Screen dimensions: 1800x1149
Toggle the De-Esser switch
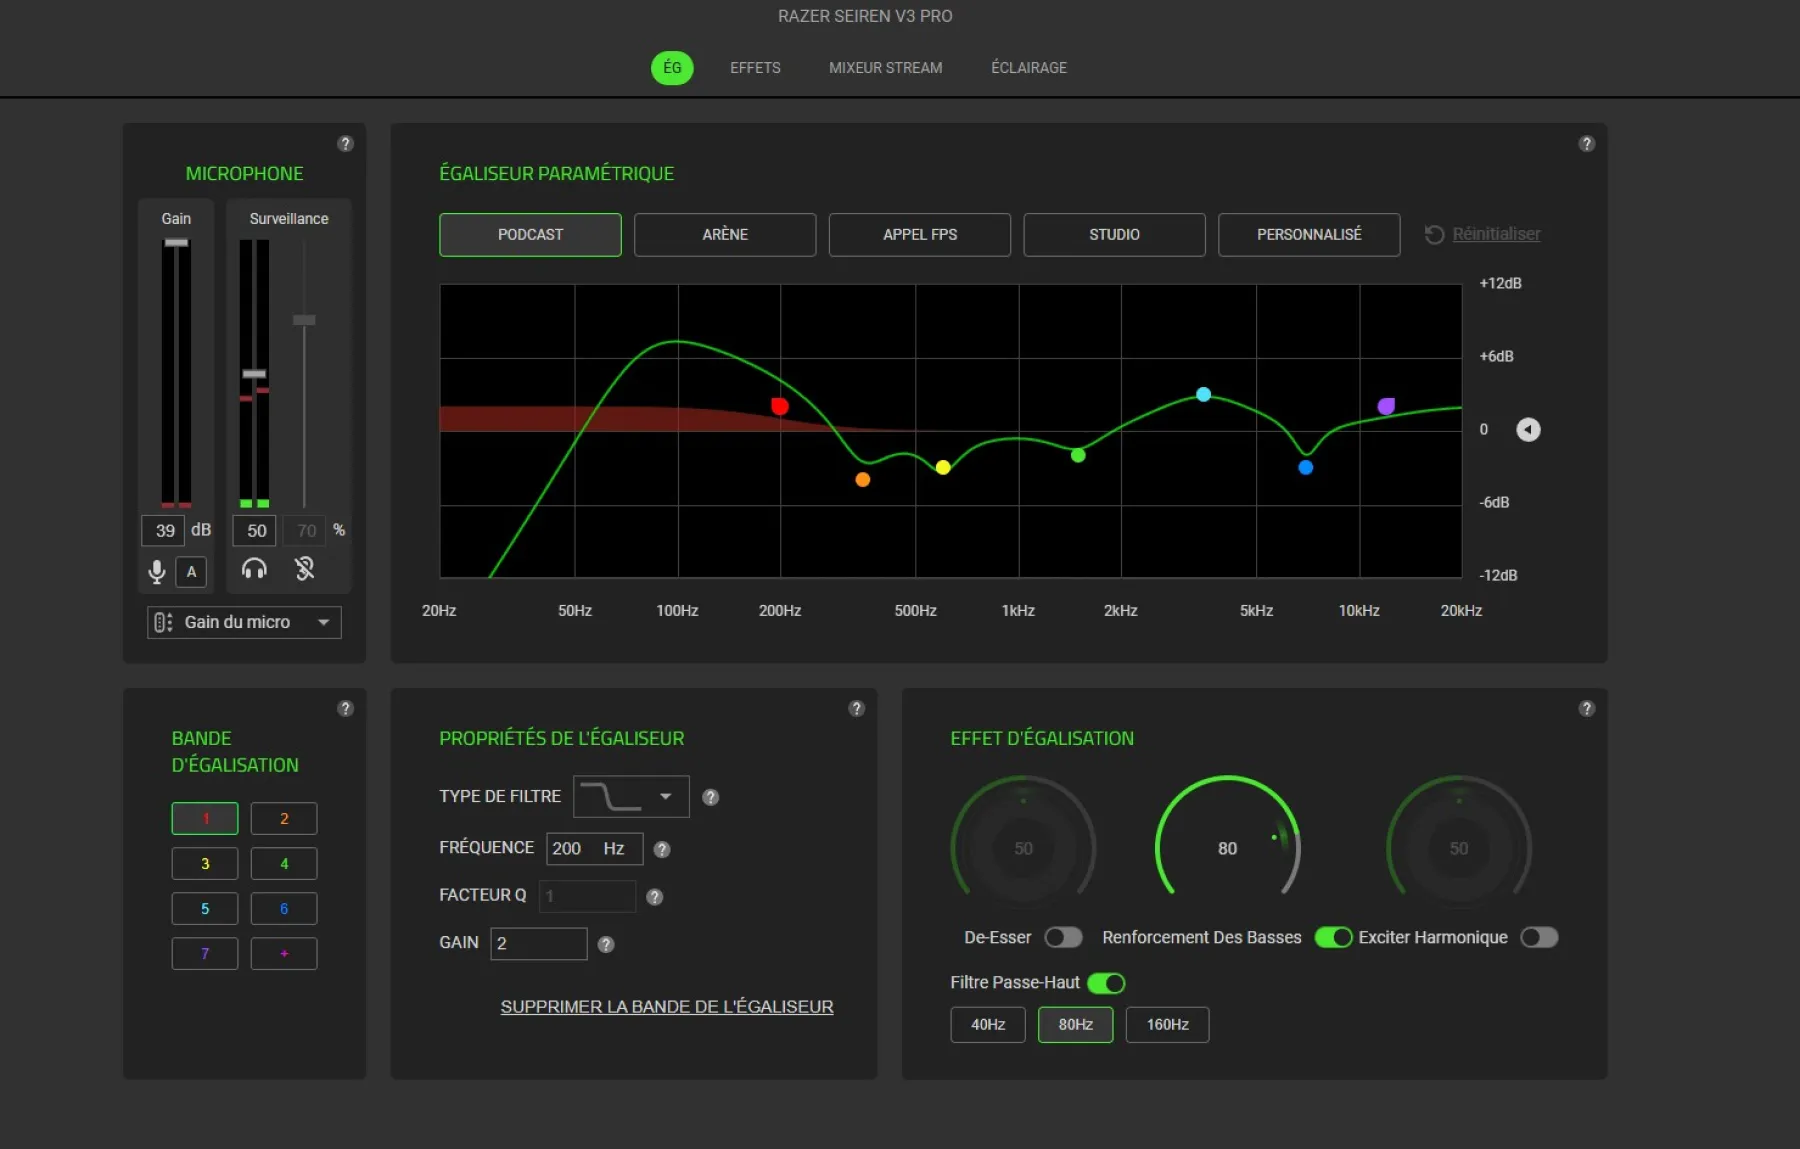1063,937
